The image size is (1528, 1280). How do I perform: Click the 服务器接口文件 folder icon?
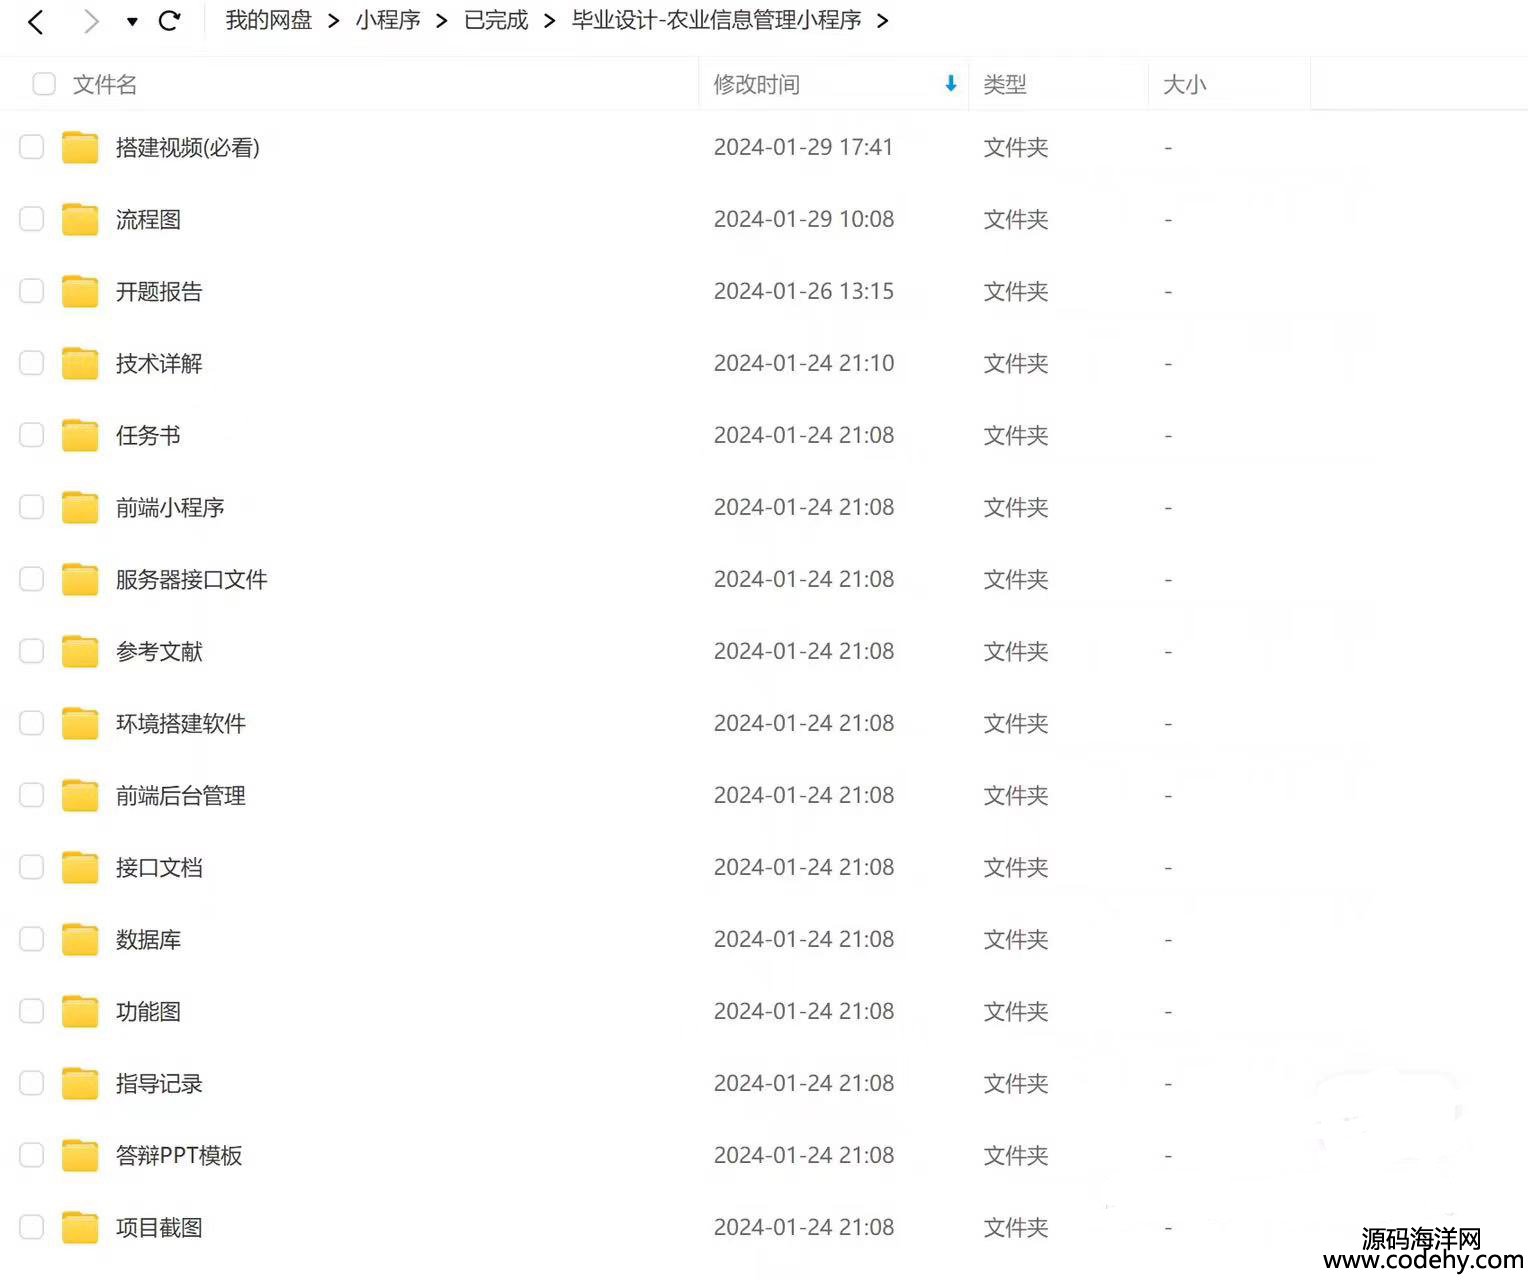80,579
